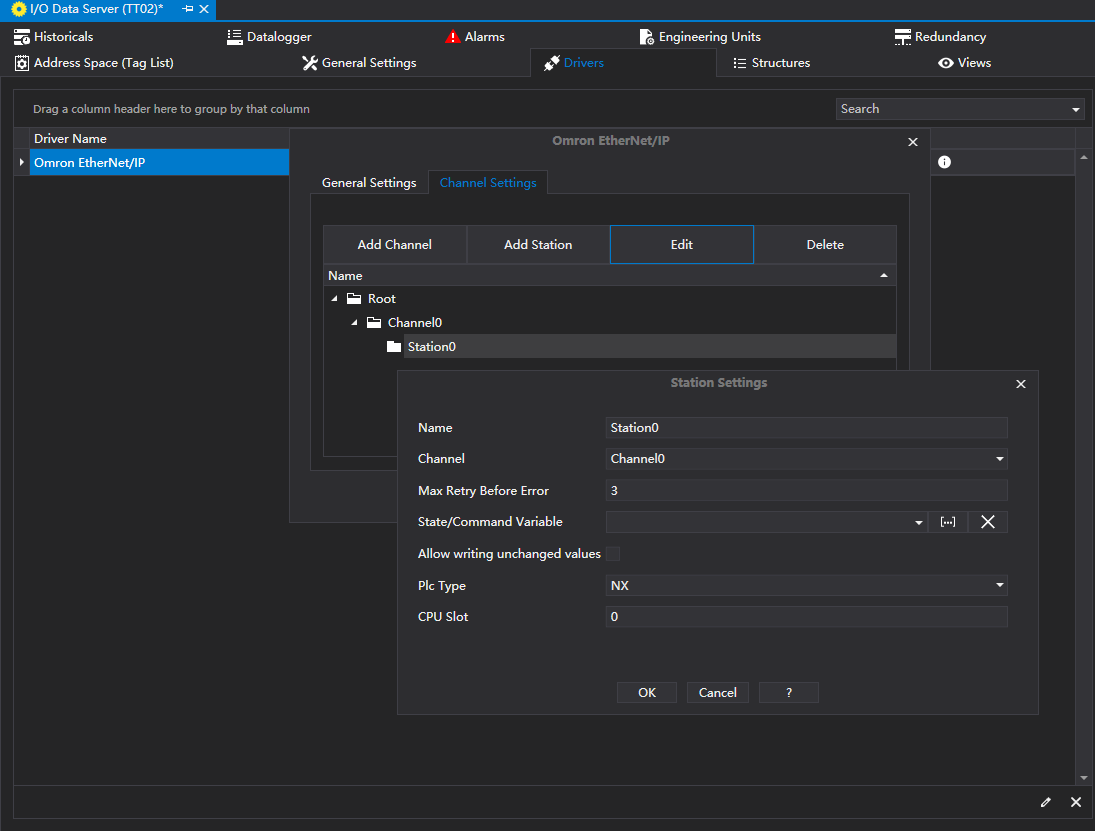Click the Search box dropdown arrow

point(1076,109)
